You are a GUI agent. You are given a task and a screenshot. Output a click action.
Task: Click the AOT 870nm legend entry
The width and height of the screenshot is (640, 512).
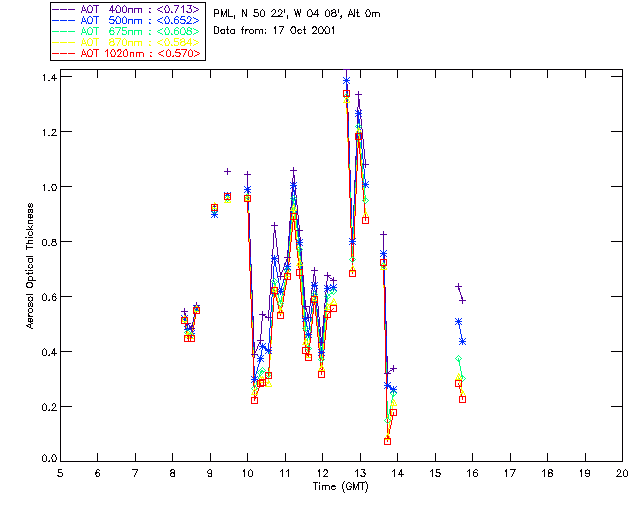[x=127, y=42]
